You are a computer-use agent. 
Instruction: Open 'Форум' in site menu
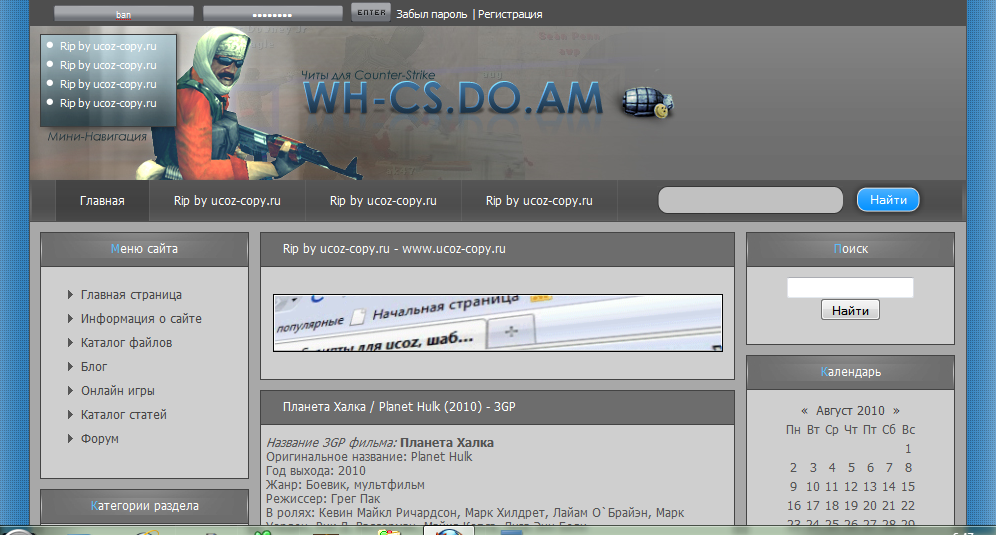(x=100, y=439)
